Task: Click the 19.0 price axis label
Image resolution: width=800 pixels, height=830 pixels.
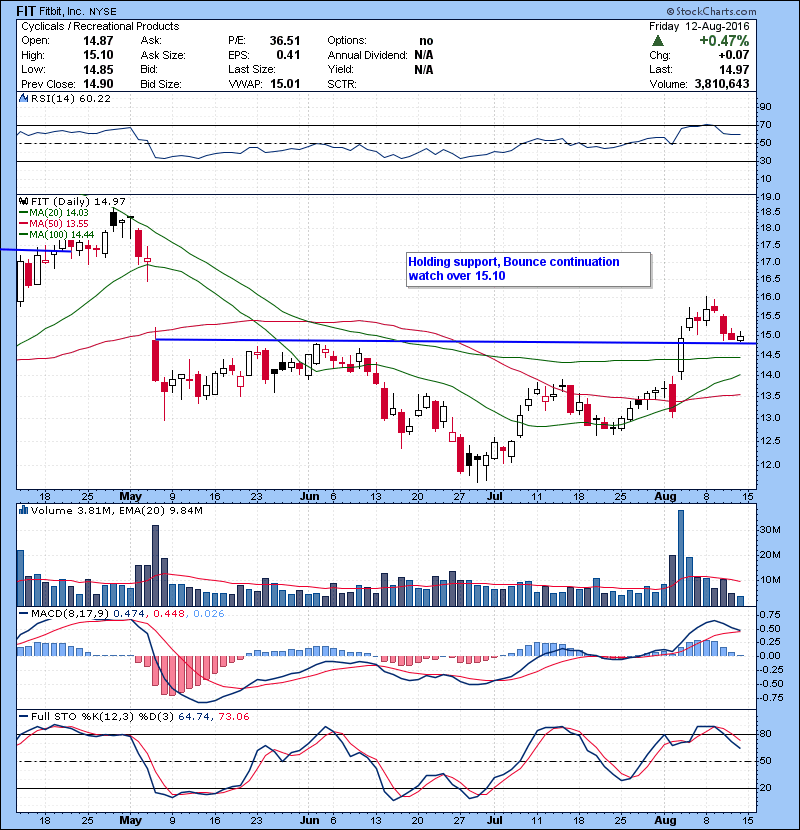Action: click(770, 197)
